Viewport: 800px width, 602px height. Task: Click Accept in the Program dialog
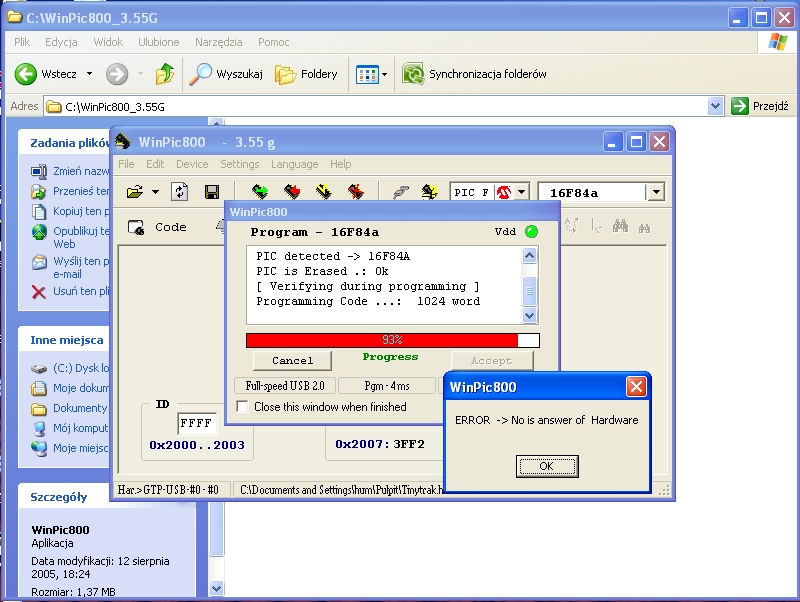point(491,361)
